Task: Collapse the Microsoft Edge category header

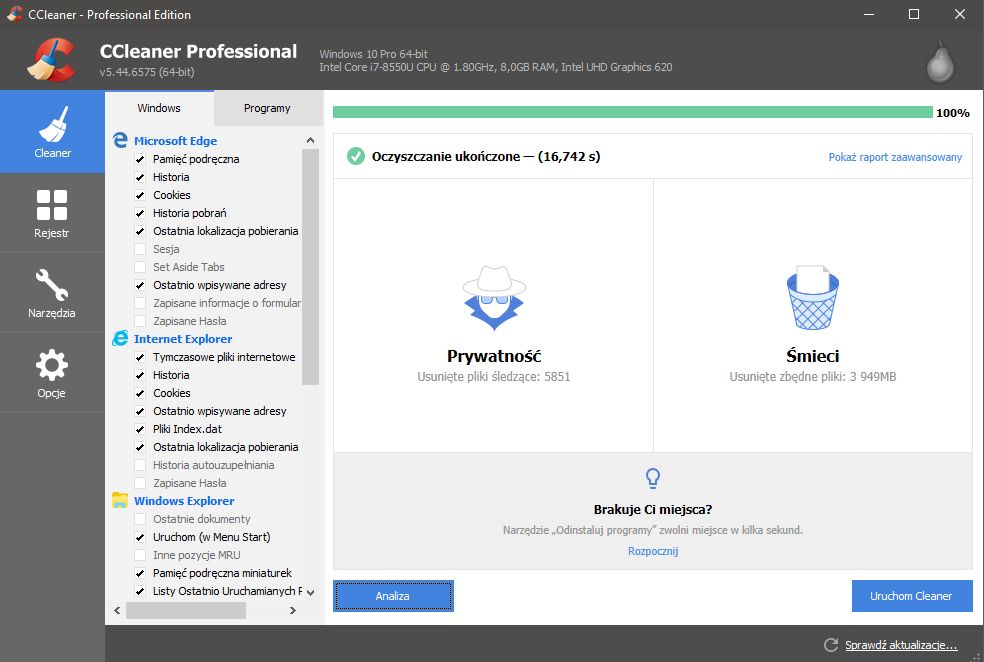Action: (175, 141)
